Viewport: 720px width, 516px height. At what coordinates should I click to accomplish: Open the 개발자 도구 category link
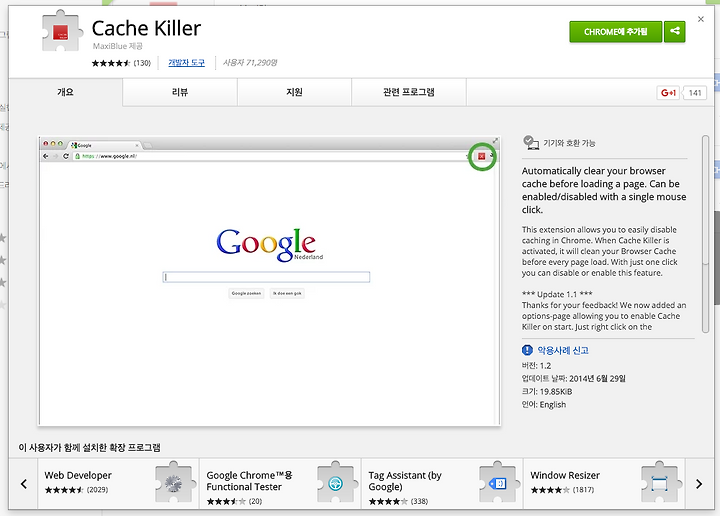click(186, 63)
